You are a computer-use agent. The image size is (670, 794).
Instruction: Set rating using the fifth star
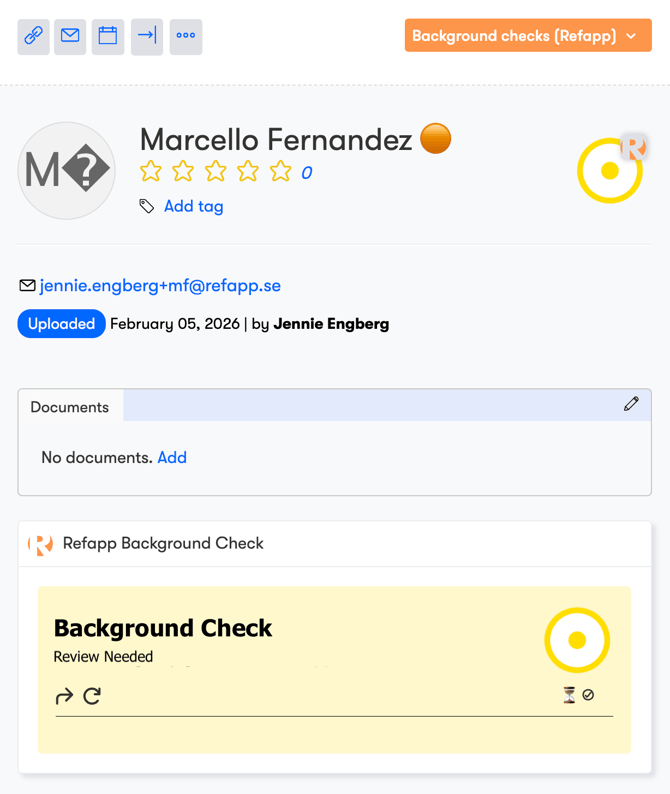coord(280,172)
